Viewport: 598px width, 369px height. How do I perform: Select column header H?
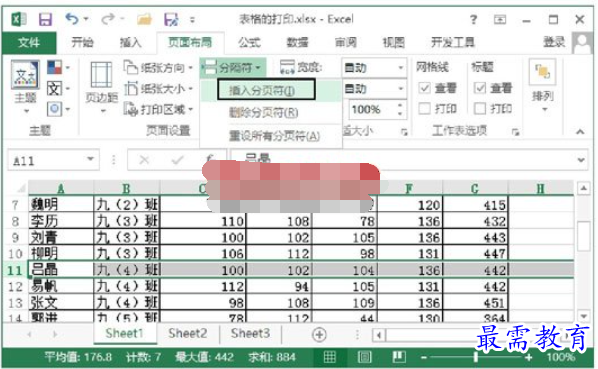540,188
